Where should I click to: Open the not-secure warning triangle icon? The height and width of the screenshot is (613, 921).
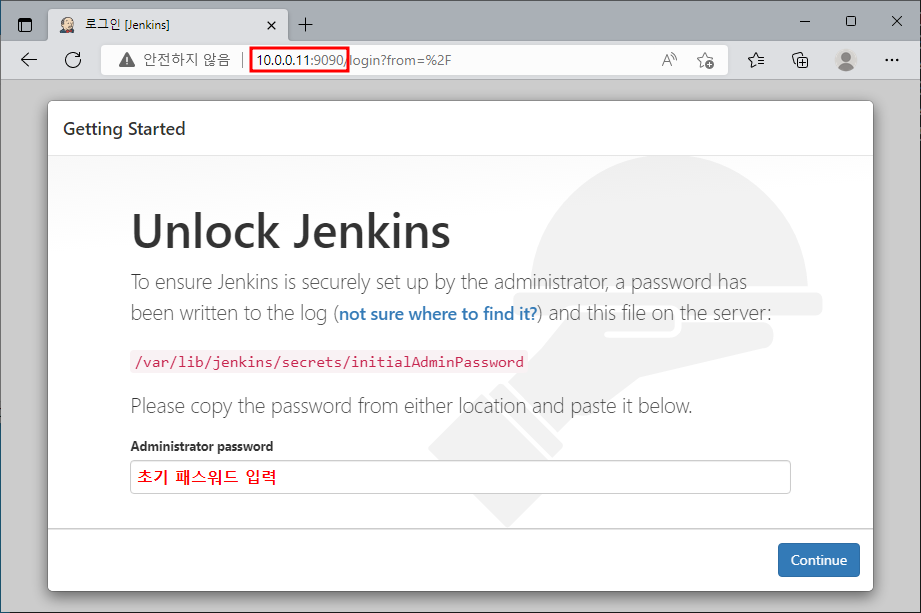pyautogui.click(x=127, y=59)
